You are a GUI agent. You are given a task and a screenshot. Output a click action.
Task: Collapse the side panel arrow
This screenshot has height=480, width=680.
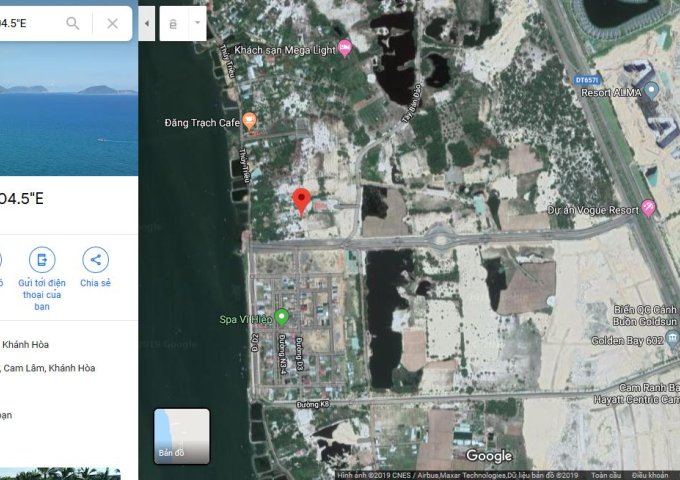point(147,23)
